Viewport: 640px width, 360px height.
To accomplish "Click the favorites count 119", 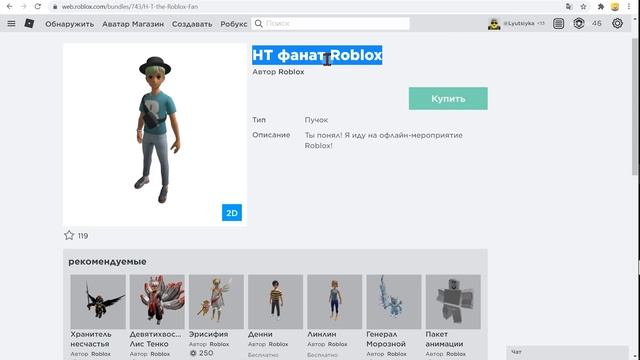I will click(83, 236).
